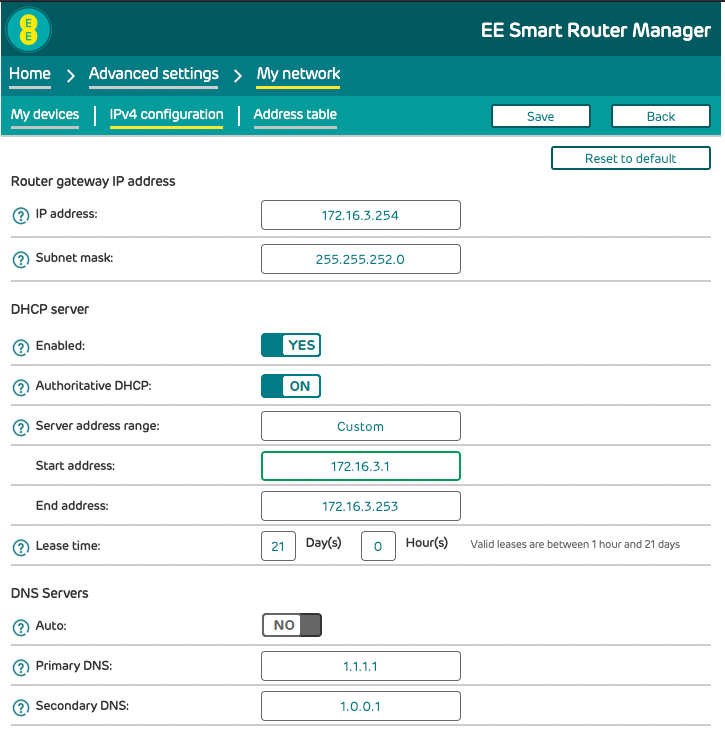Switch to the My devices tab
Screen dimensions: 725x734
(45, 115)
